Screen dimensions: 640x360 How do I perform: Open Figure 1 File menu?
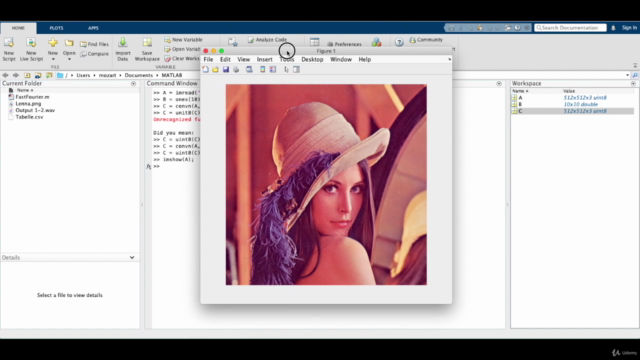[x=208, y=60]
